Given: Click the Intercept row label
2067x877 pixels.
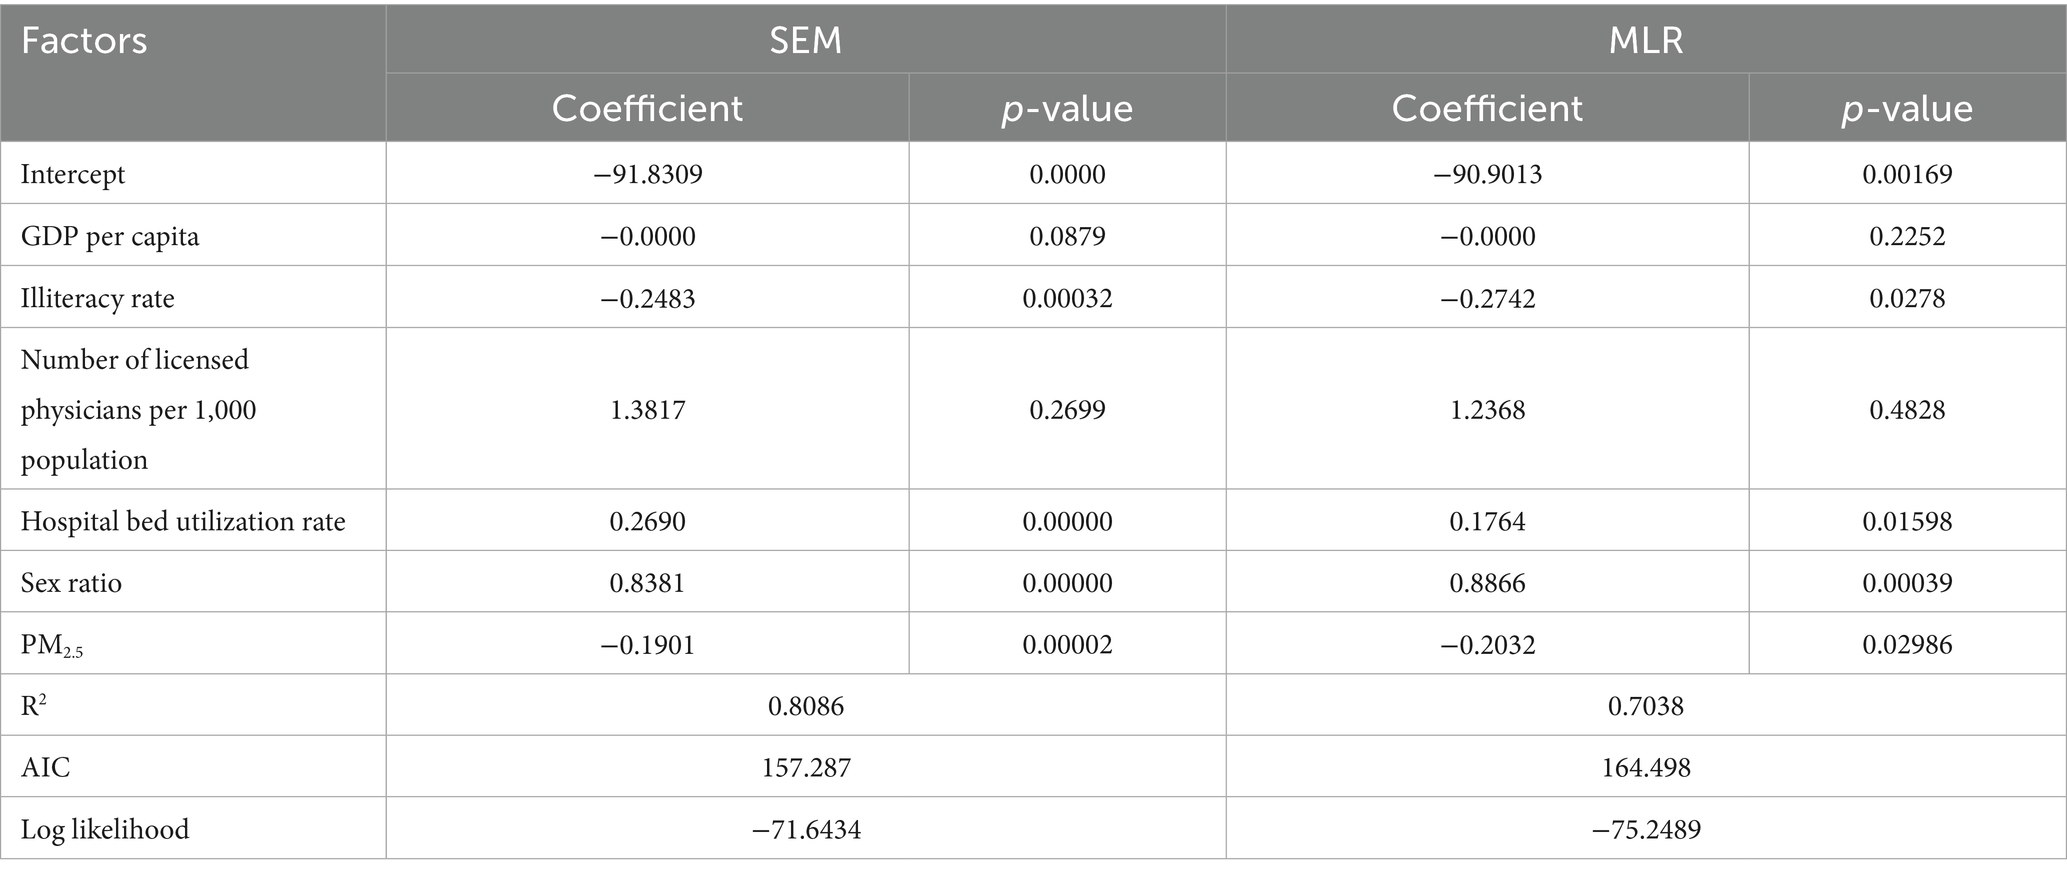Looking at the screenshot, I should pos(73,174).
